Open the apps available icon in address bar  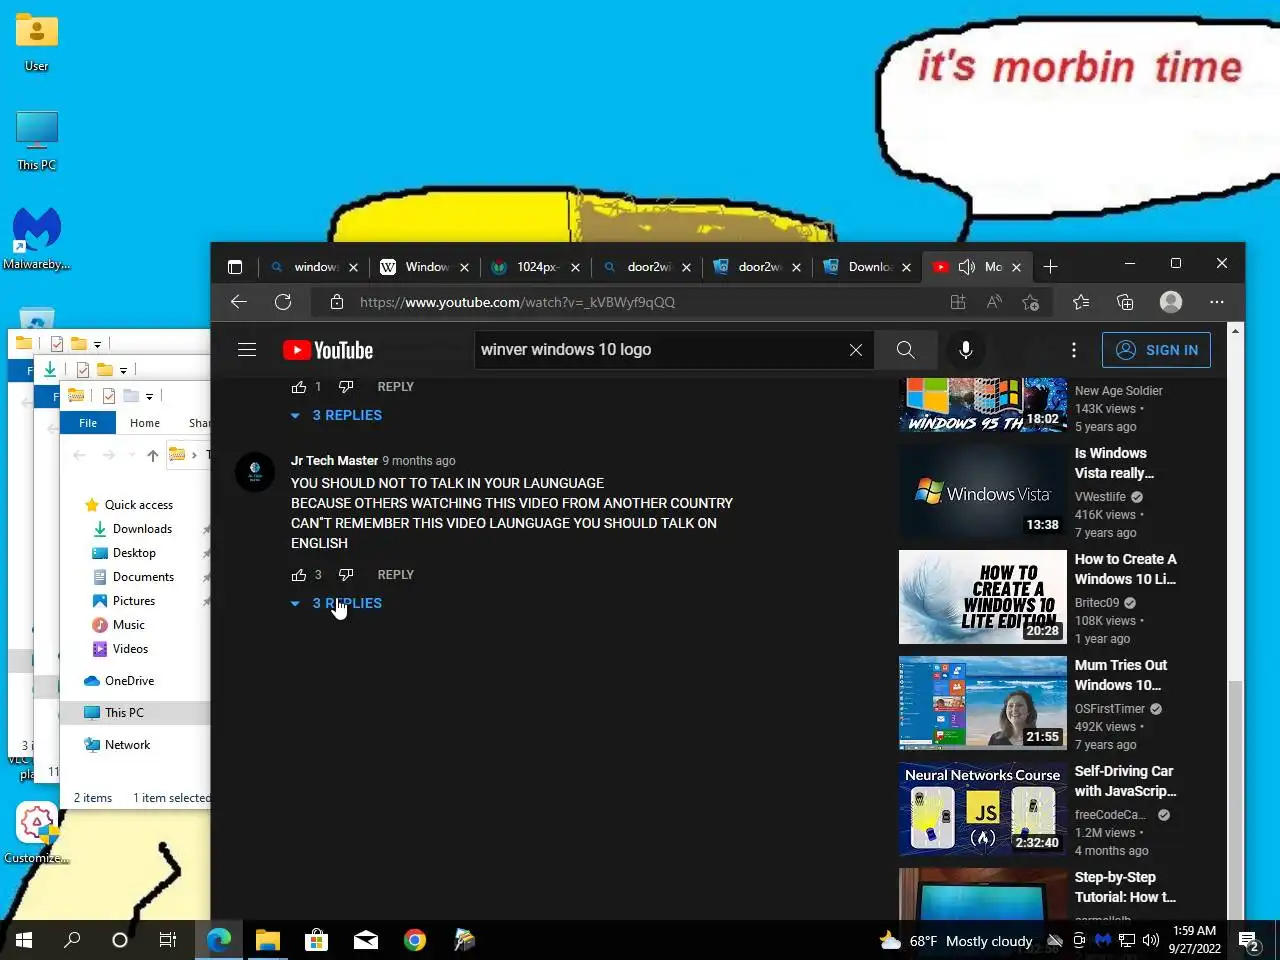(958, 302)
